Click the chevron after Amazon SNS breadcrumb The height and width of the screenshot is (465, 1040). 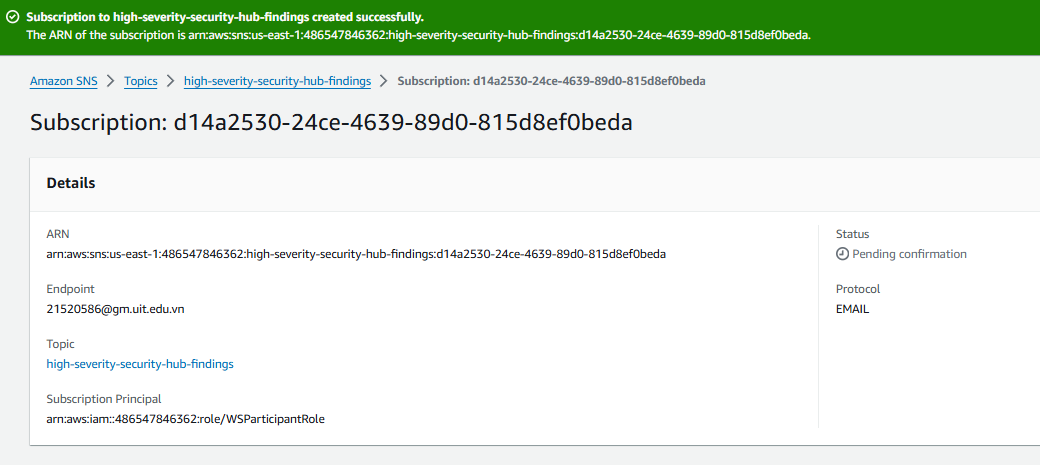tap(111, 81)
